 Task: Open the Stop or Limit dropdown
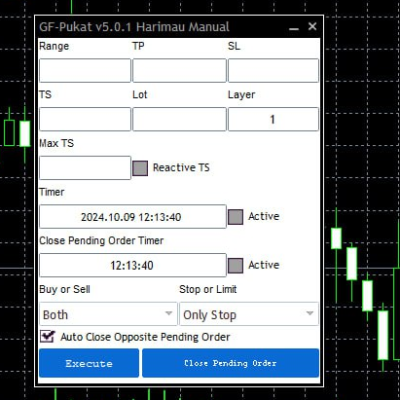(249, 314)
